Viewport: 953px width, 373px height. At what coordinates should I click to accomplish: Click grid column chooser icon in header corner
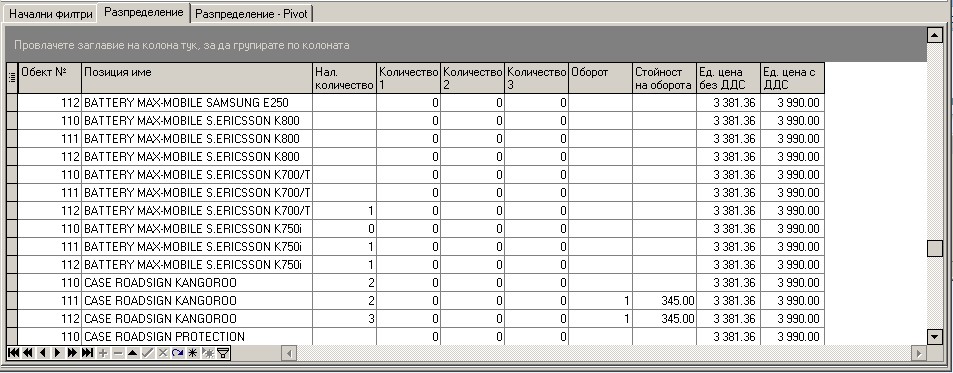click(x=12, y=77)
